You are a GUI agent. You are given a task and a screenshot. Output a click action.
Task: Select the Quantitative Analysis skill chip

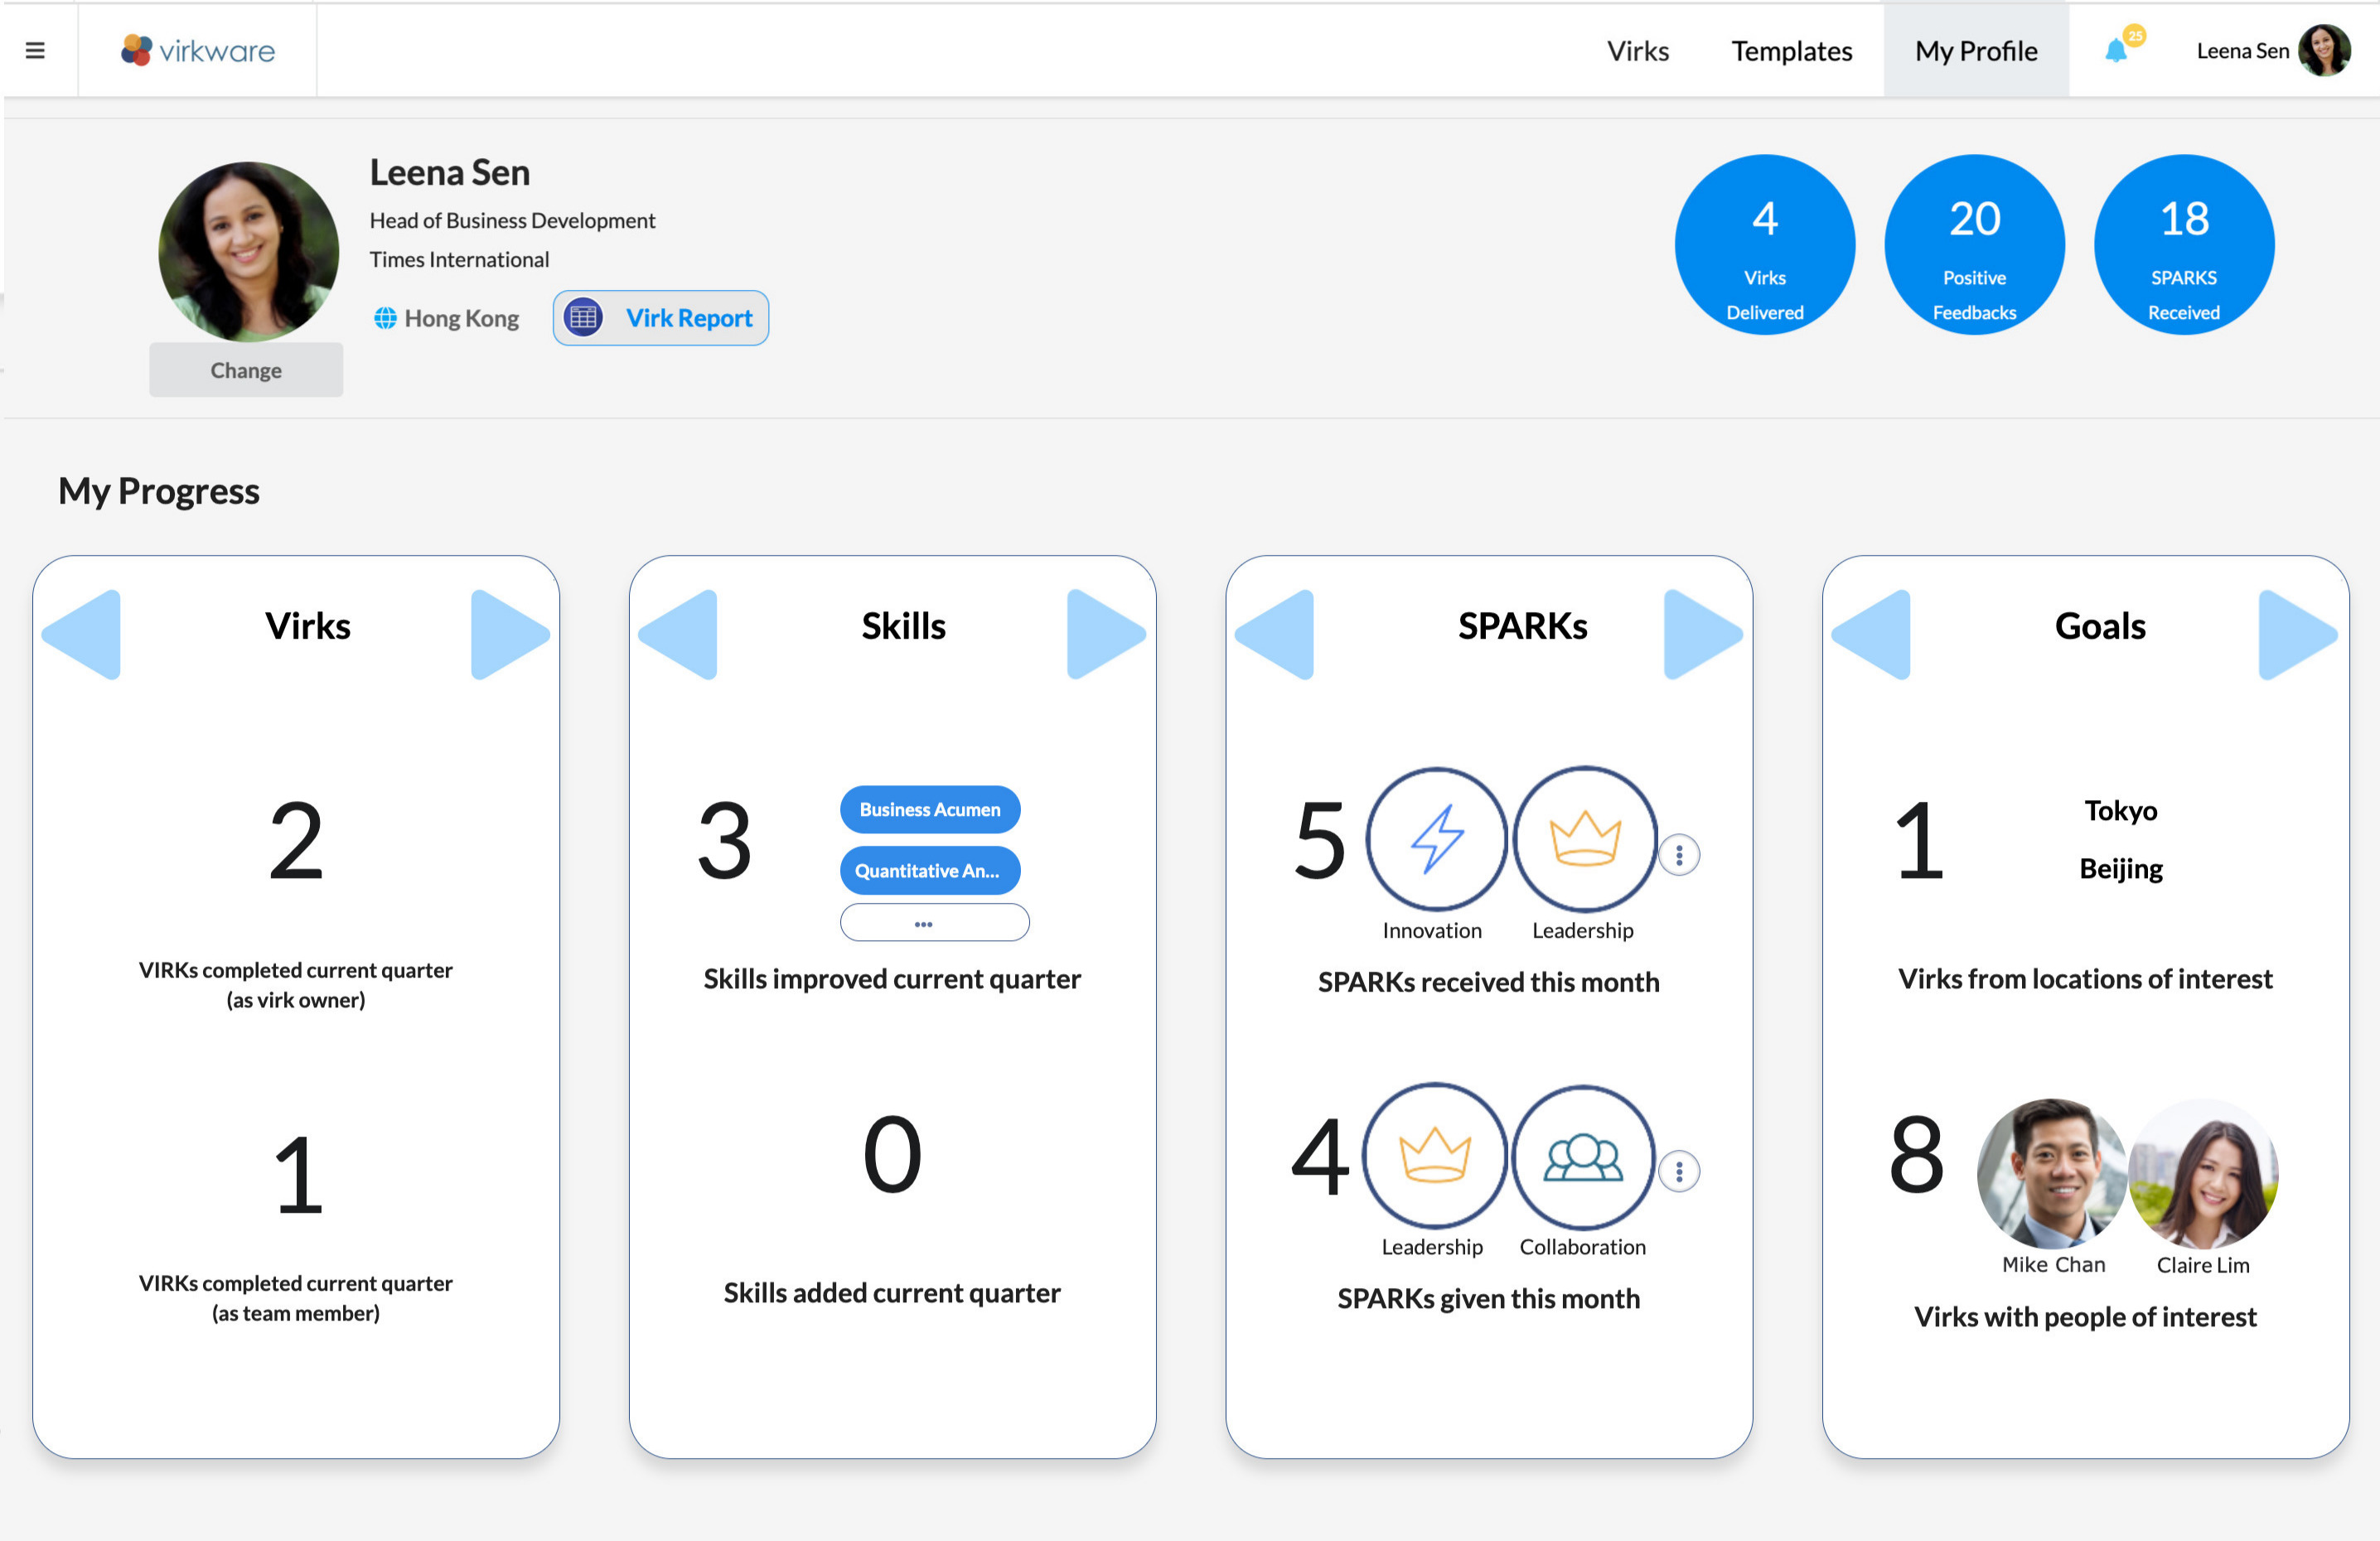click(930, 870)
